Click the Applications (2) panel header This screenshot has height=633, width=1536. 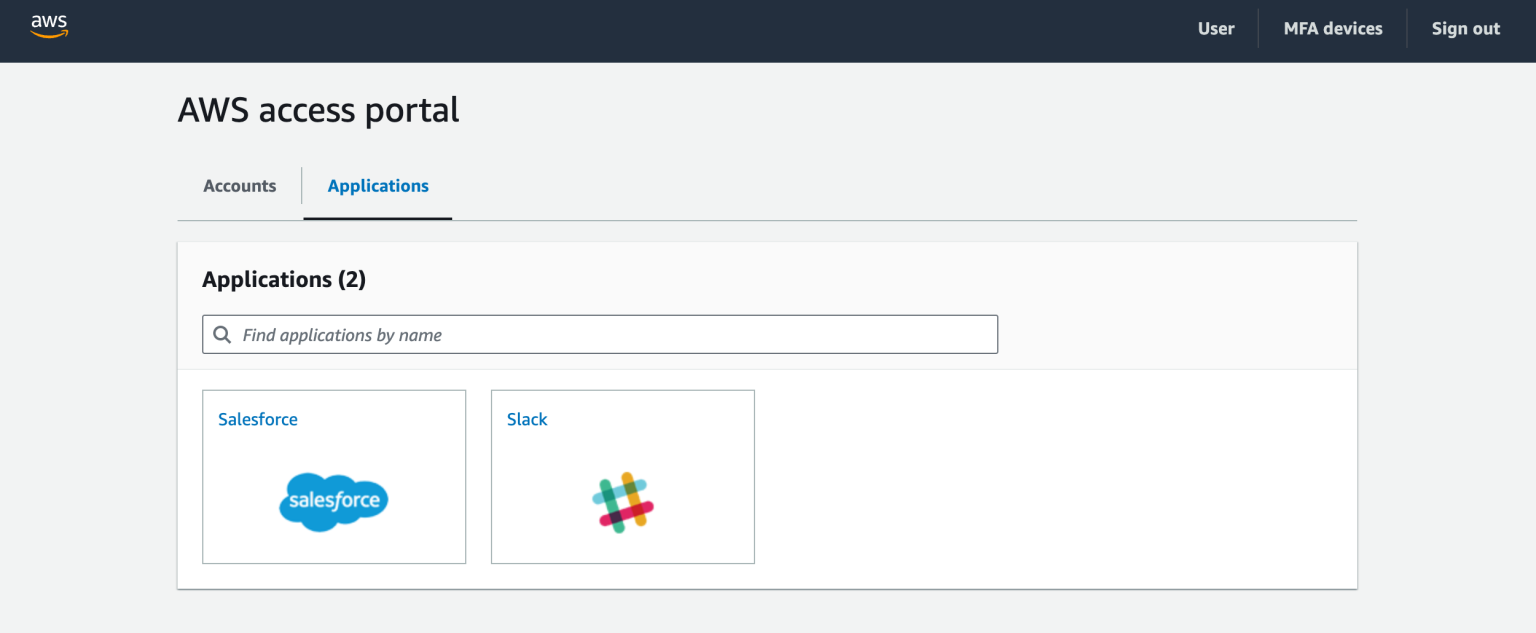coord(283,279)
